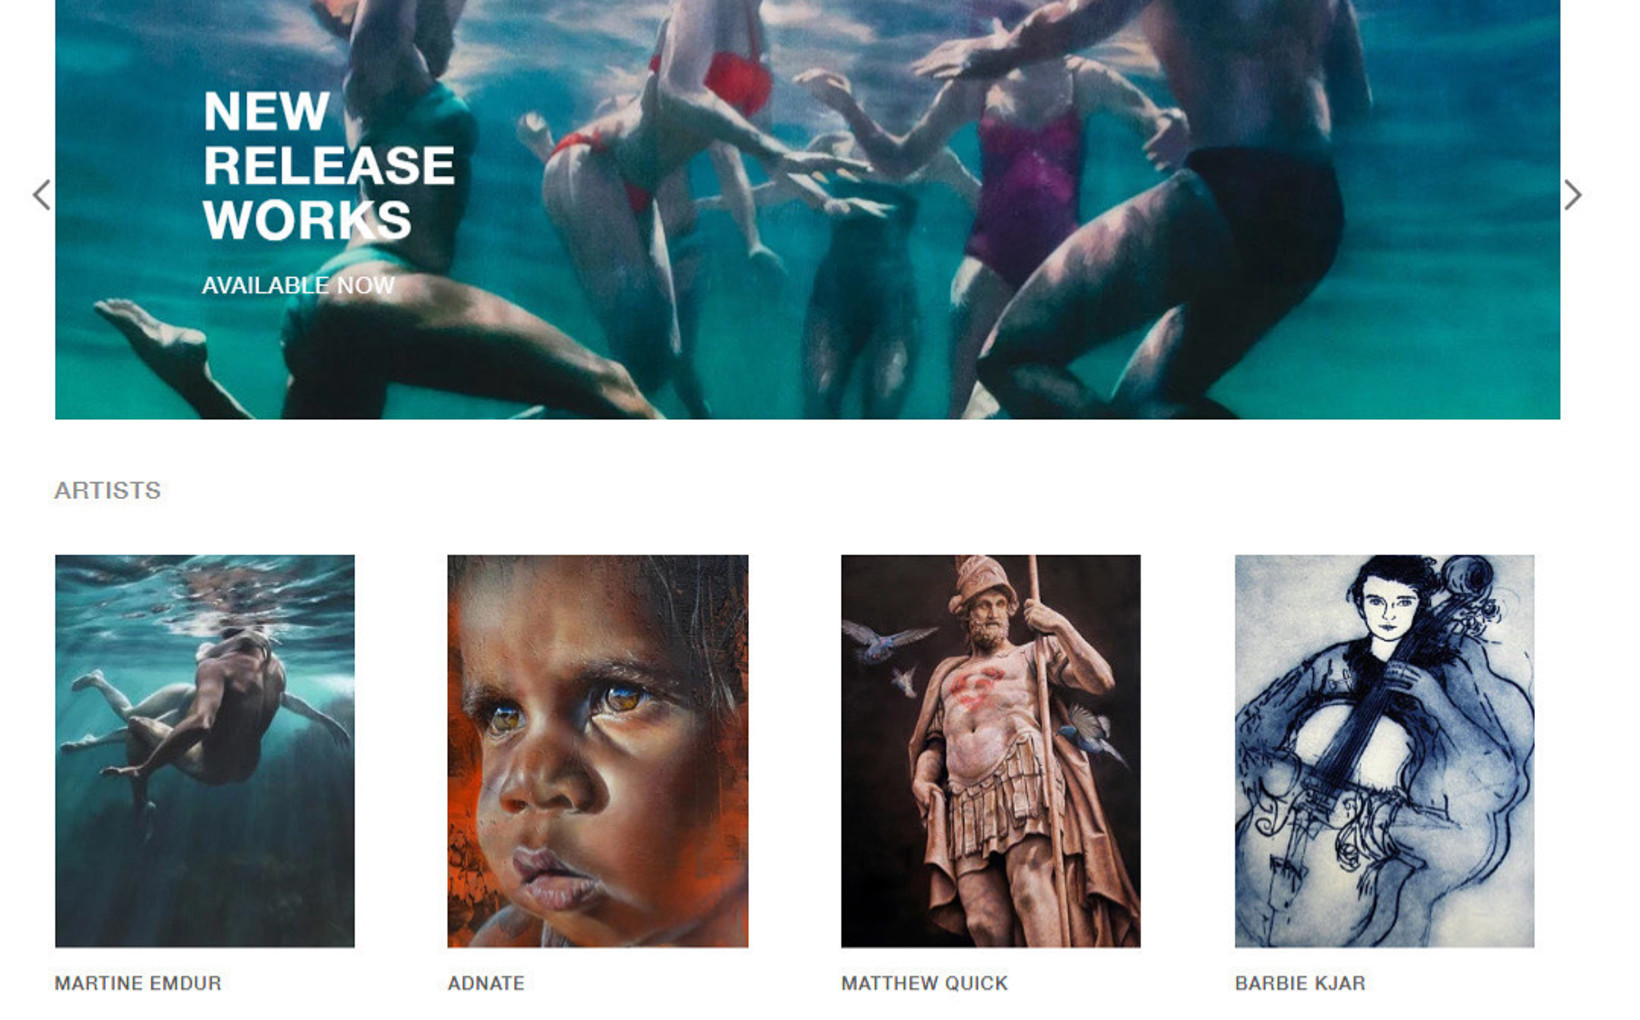Open the New Release Works headline
Image resolution: width=1640 pixels, height=1020 pixels.
328,166
